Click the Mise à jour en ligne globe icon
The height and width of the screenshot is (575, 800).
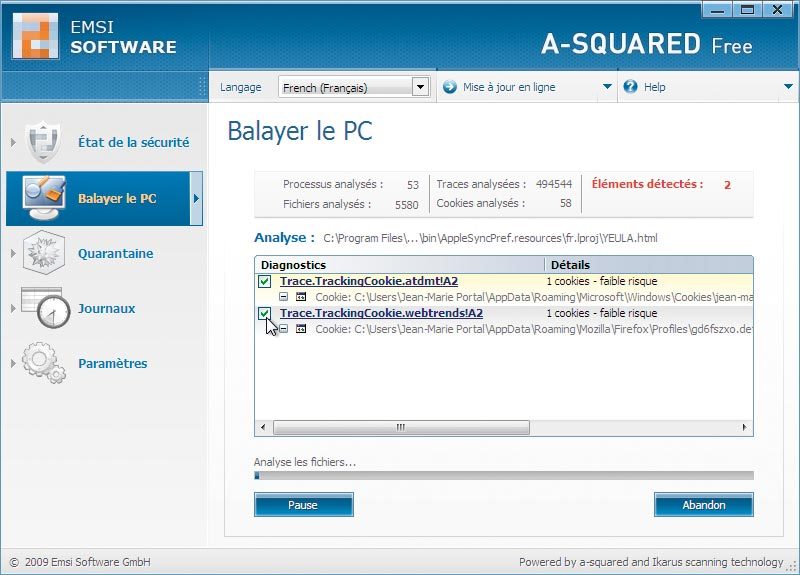tap(449, 87)
